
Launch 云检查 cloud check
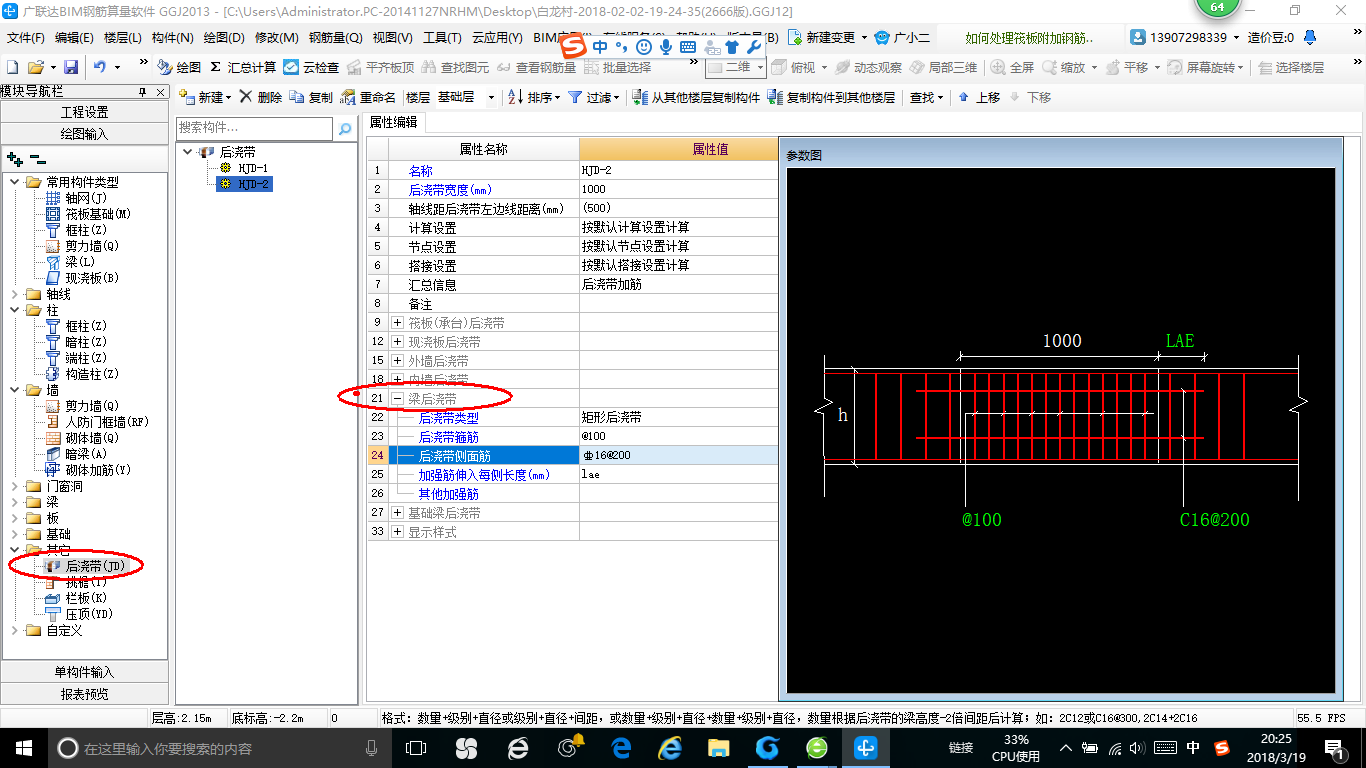(311, 67)
